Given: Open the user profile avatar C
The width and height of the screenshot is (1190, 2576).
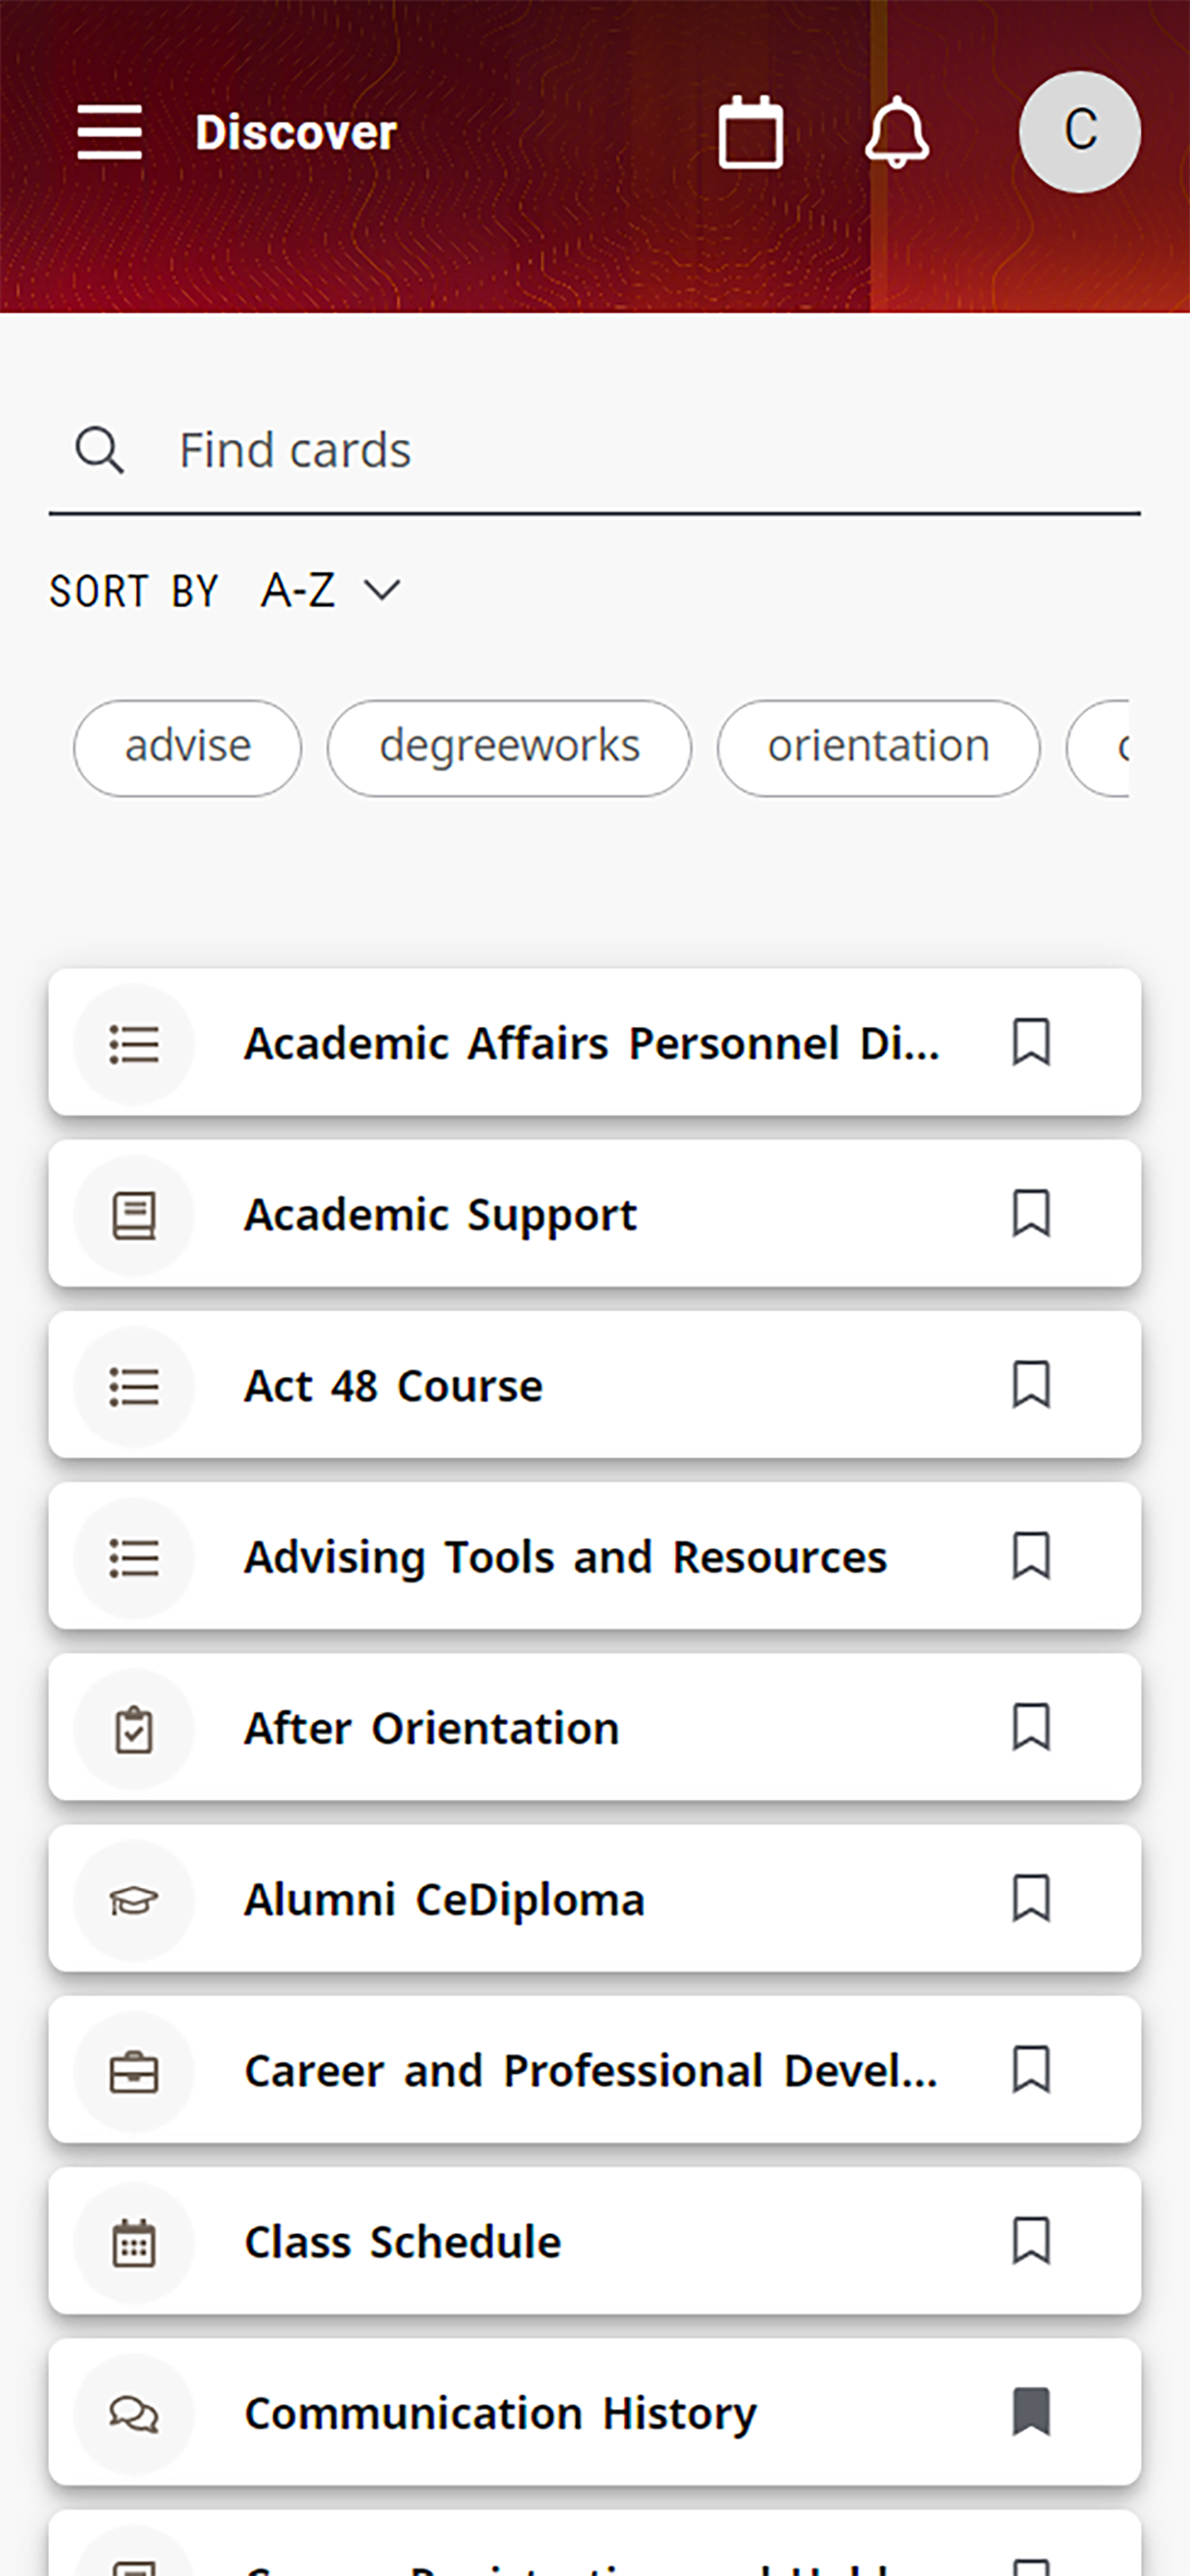Looking at the screenshot, I should pos(1079,132).
